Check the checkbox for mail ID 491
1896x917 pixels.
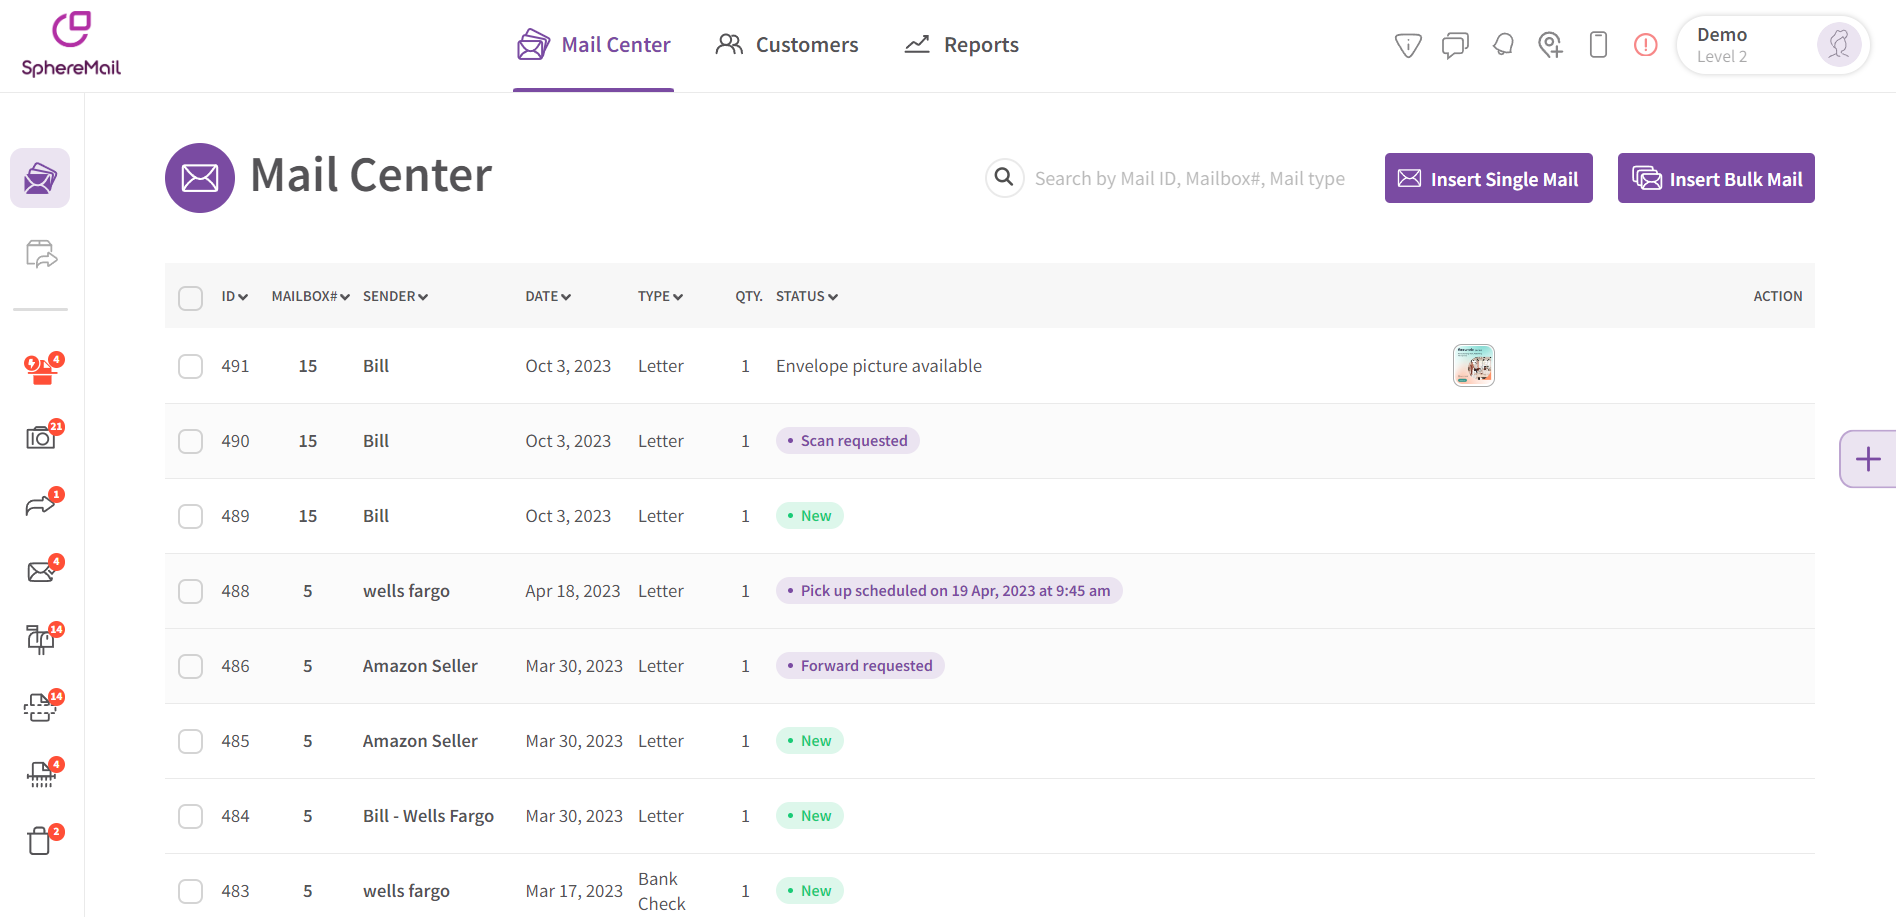tap(190, 366)
